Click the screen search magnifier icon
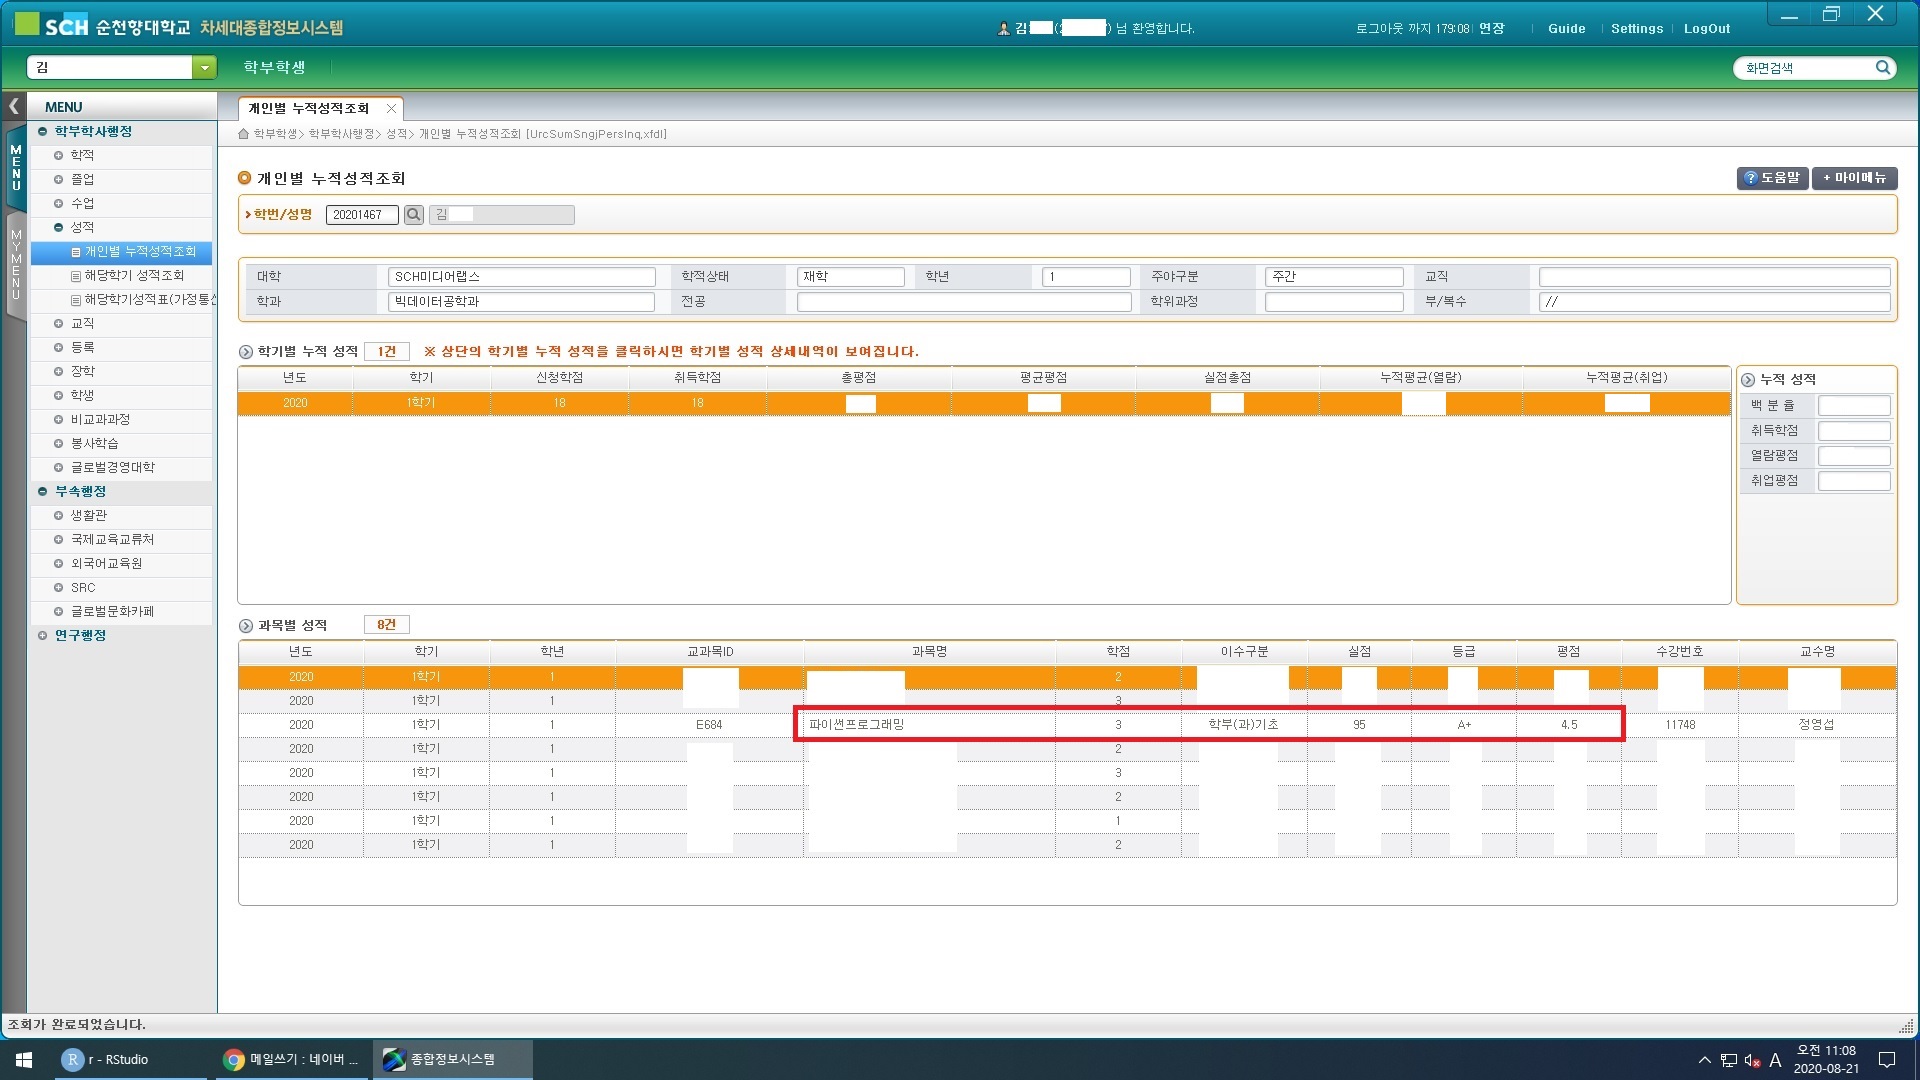The image size is (1920, 1080). (1882, 68)
